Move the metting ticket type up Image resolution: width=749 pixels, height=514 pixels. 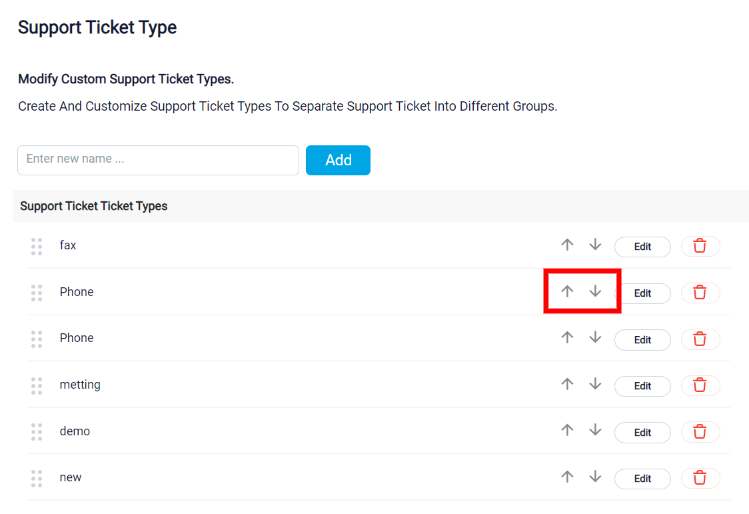click(x=567, y=384)
